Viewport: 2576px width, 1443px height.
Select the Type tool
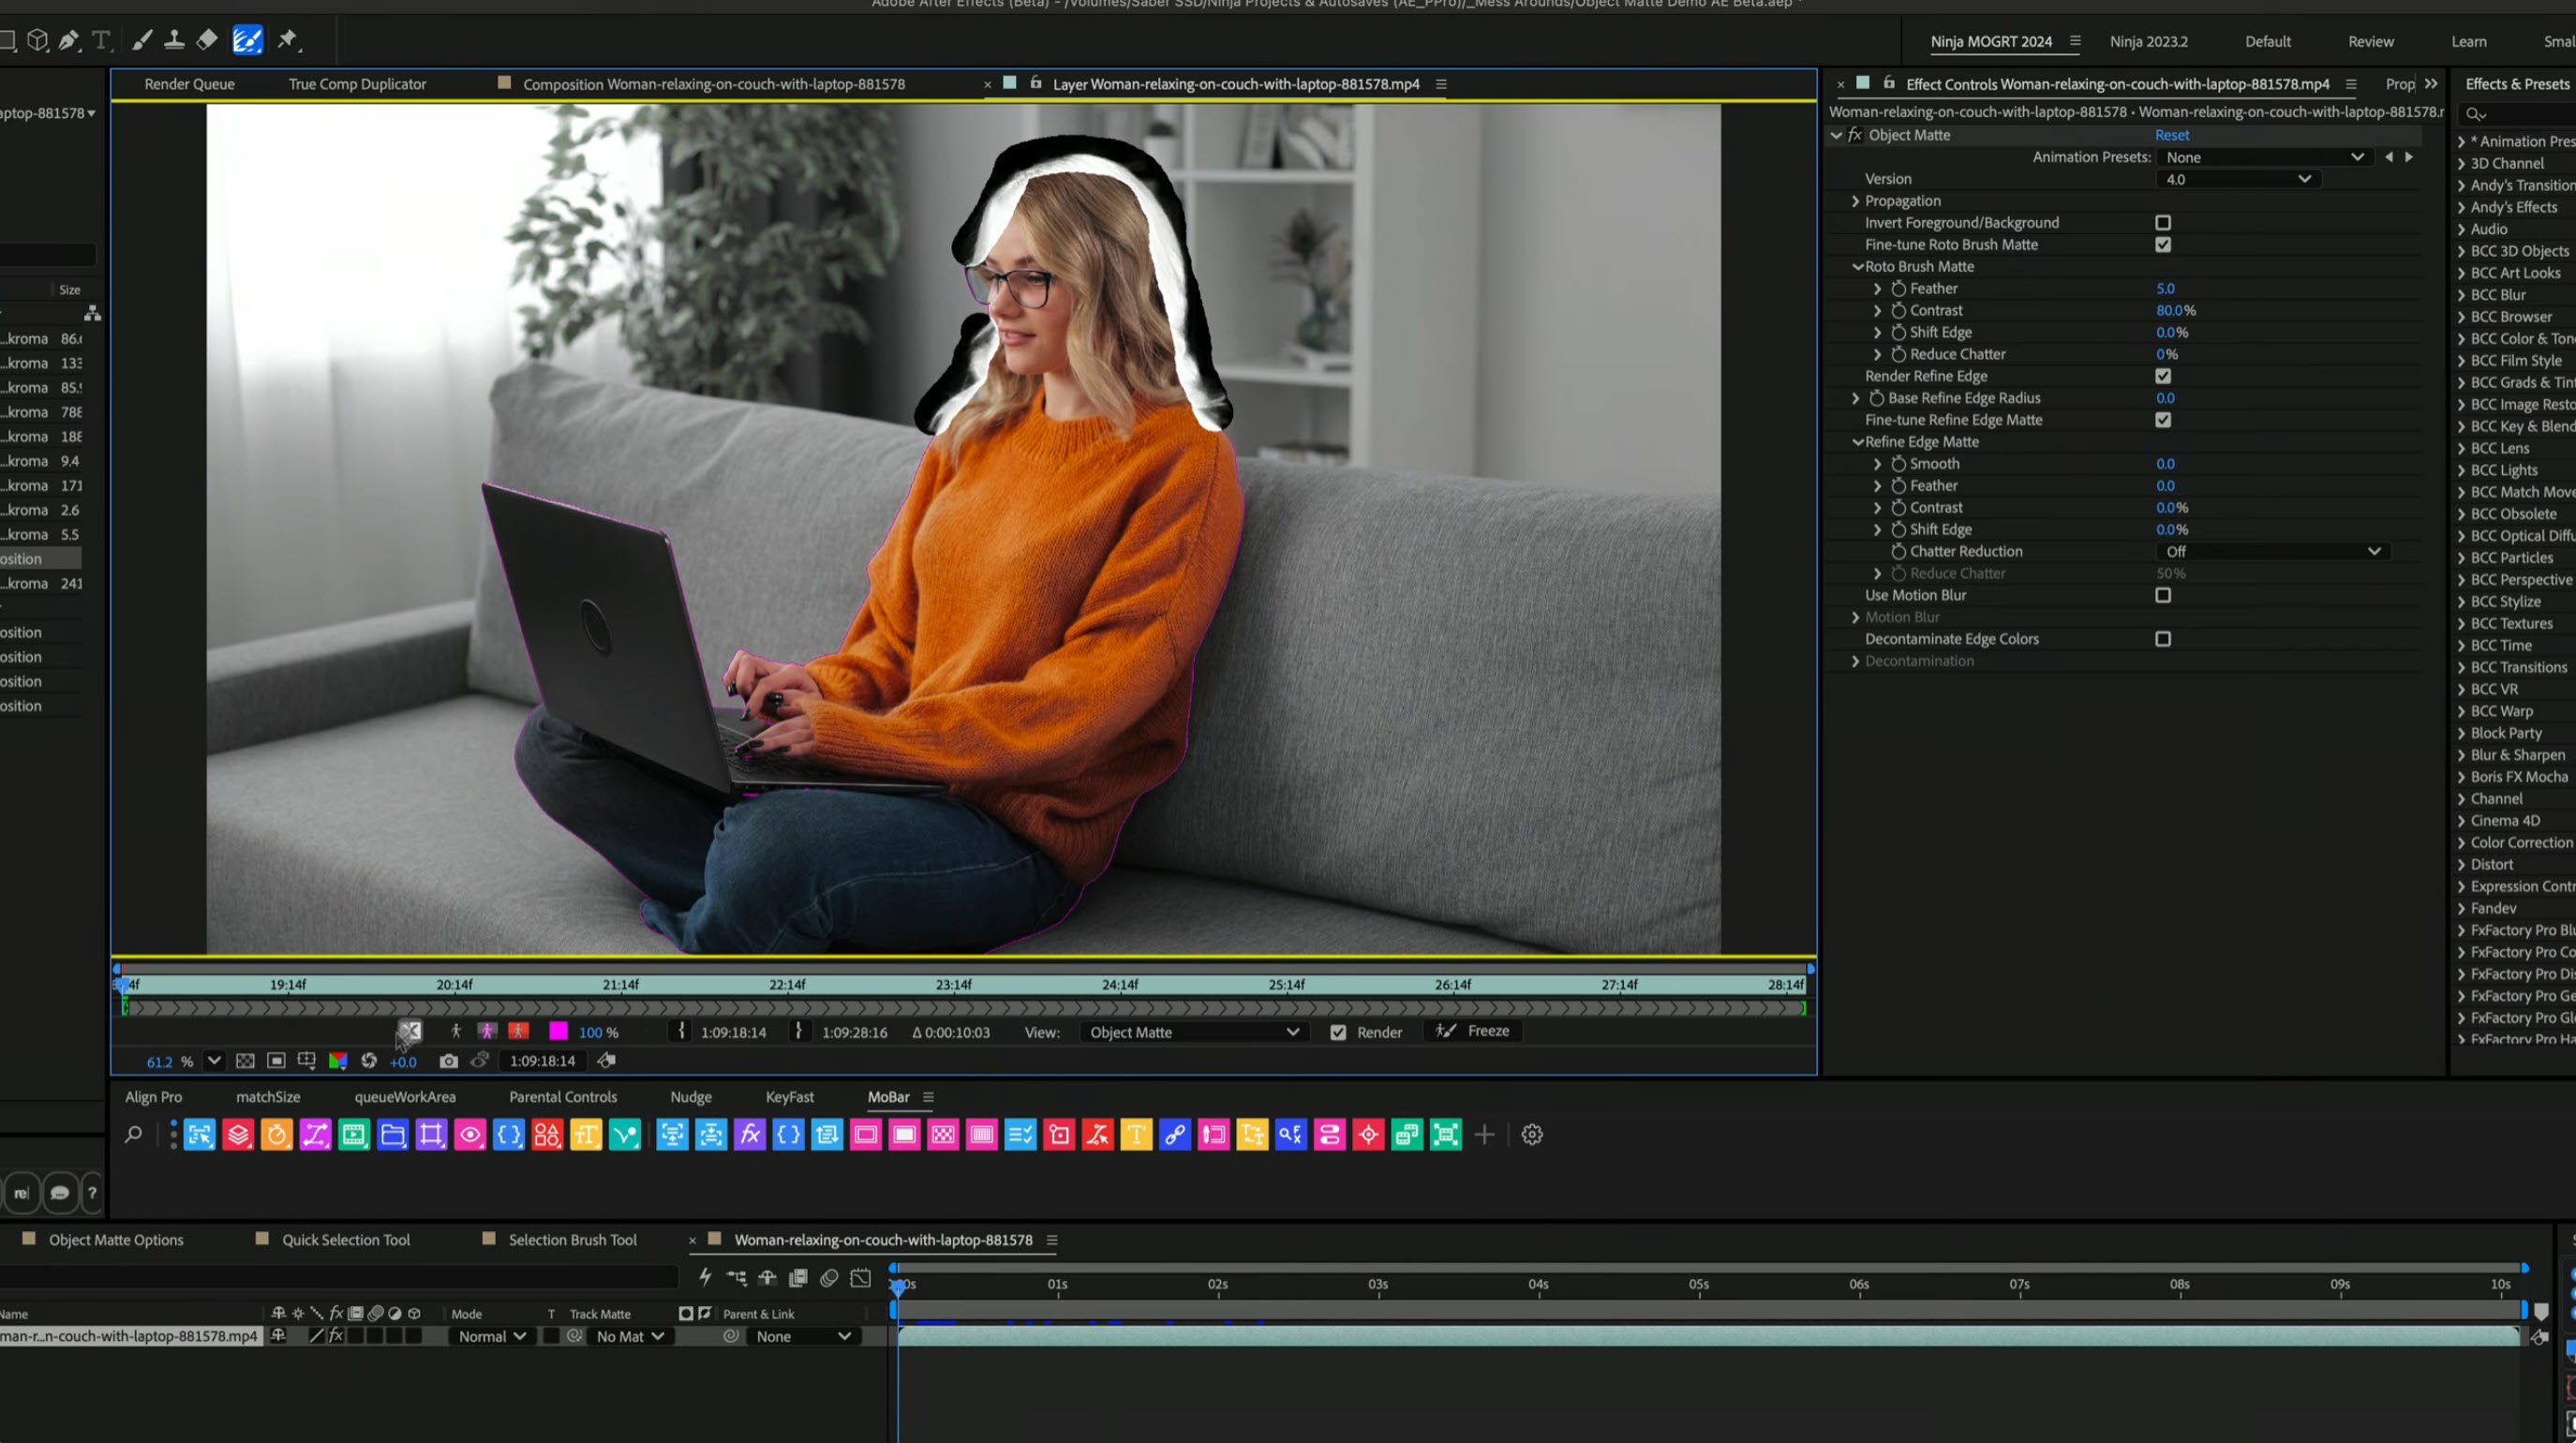click(101, 40)
